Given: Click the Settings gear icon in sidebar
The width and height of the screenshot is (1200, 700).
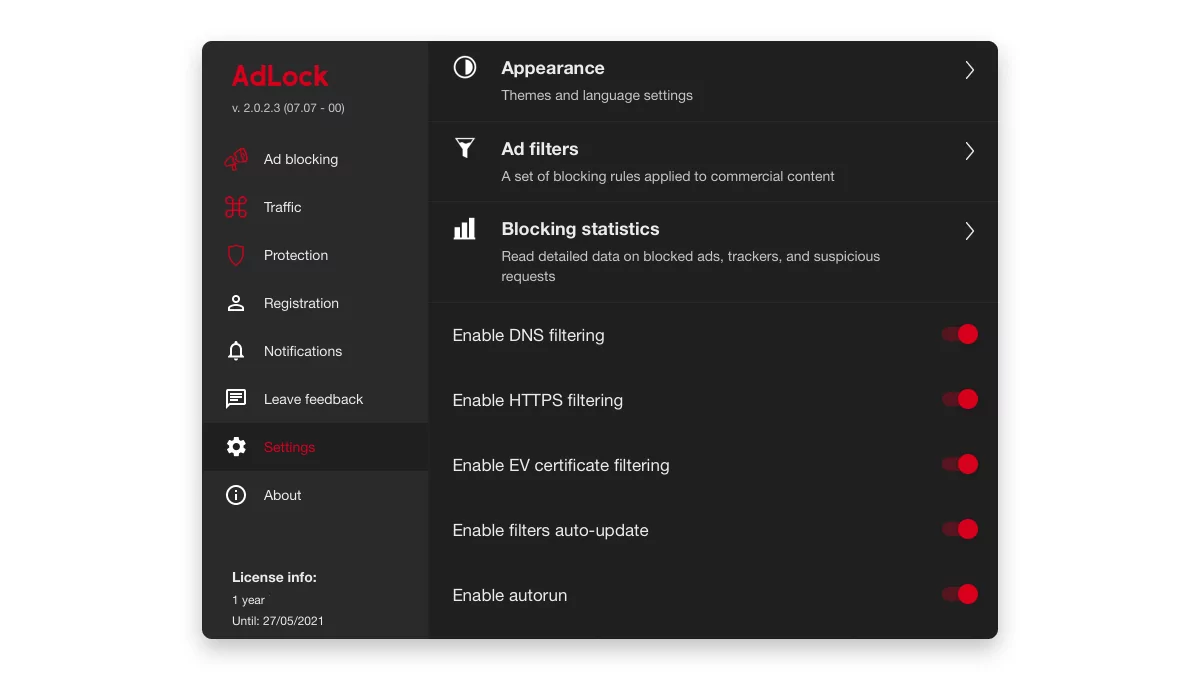Looking at the screenshot, I should click(236, 447).
